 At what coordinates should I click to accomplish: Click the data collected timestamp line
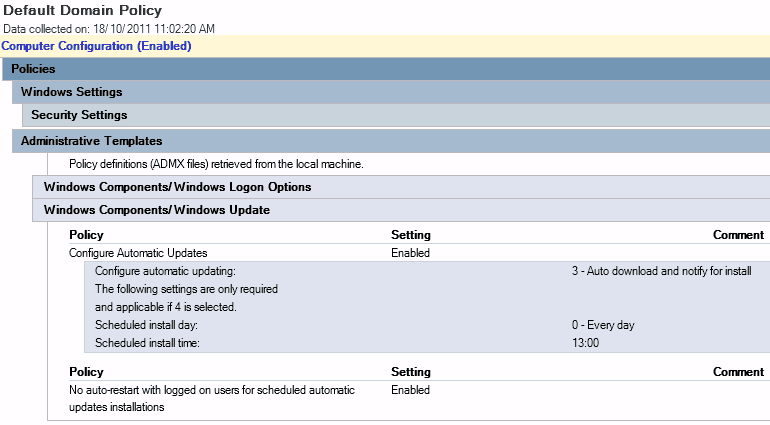pyautogui.click(x=108, y=29)
